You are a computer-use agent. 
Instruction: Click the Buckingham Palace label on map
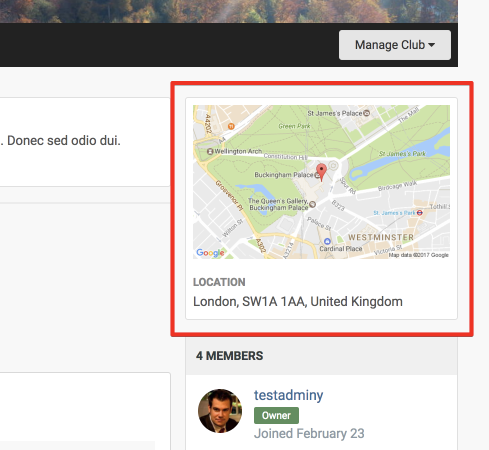[284, 175]
